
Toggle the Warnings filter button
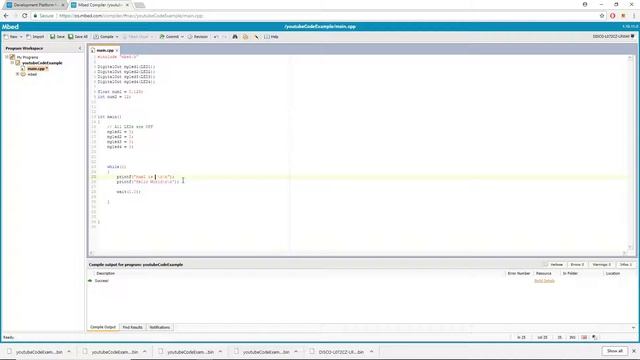pyautogui.click(x=602, y=264)
